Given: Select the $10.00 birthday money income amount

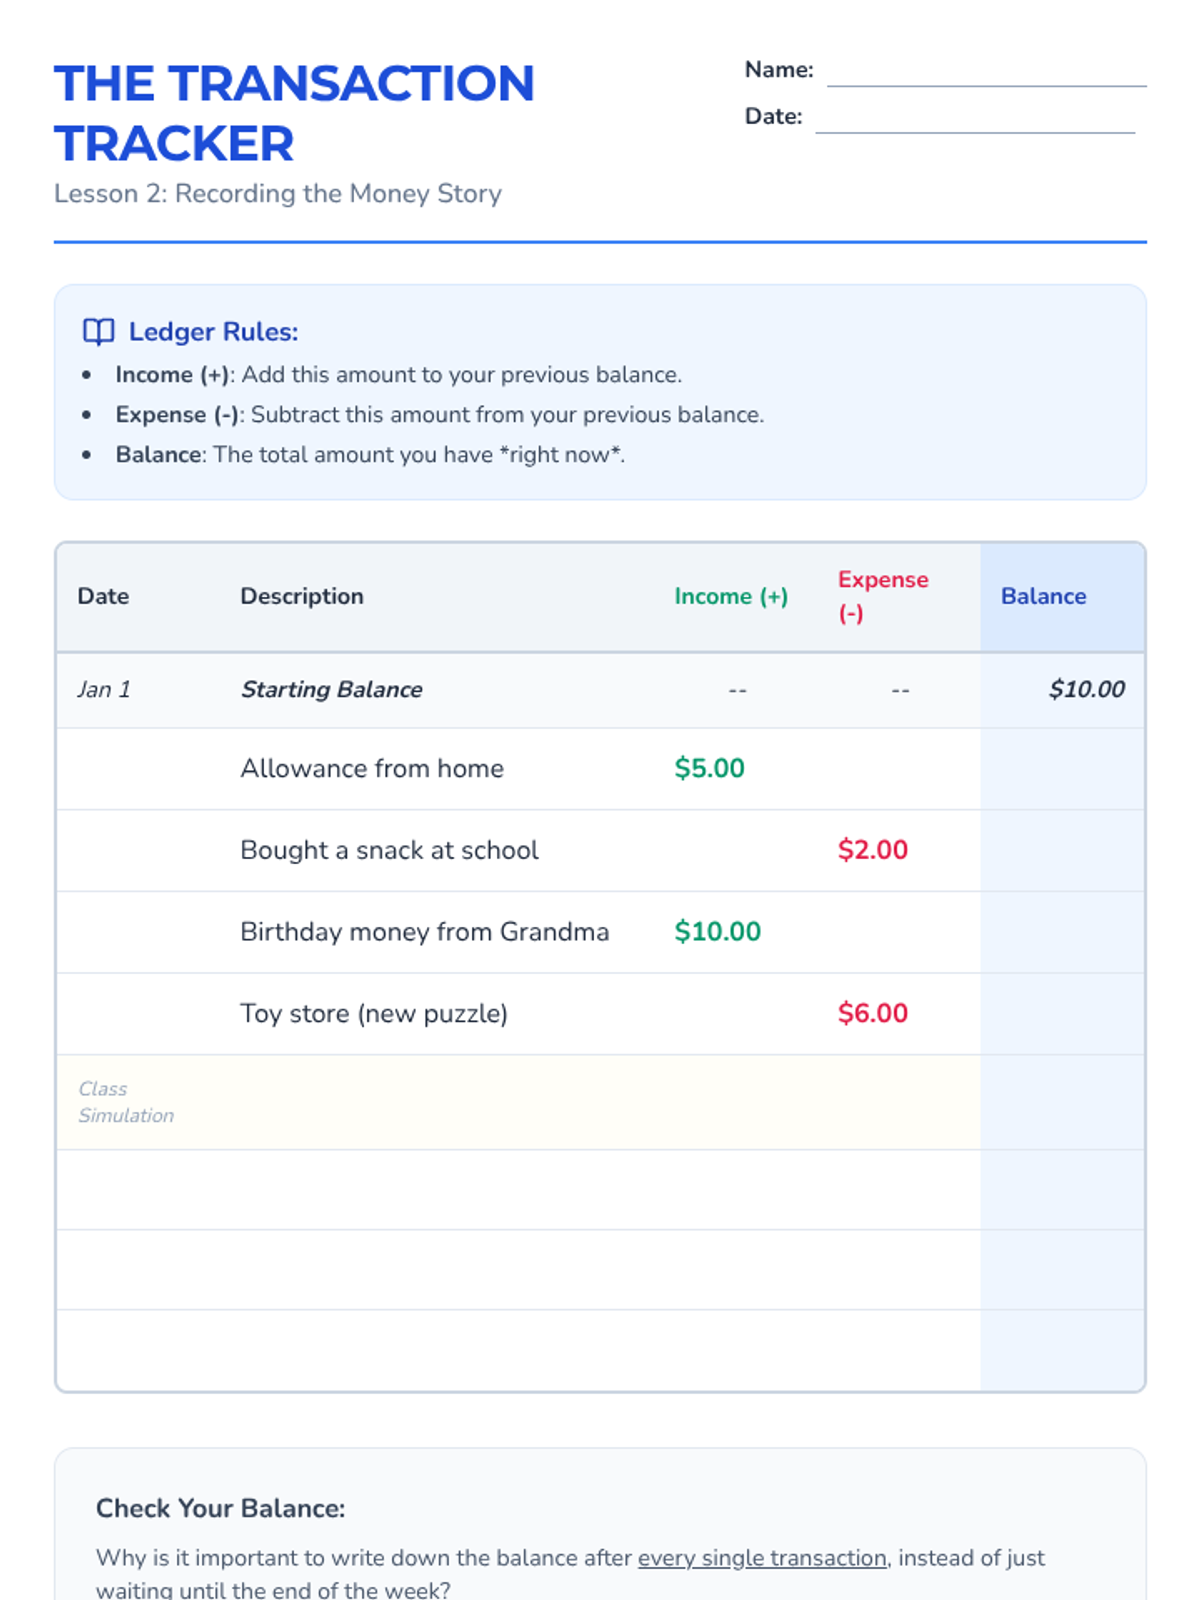Looking at the screenshot, I should coord(717,932).
